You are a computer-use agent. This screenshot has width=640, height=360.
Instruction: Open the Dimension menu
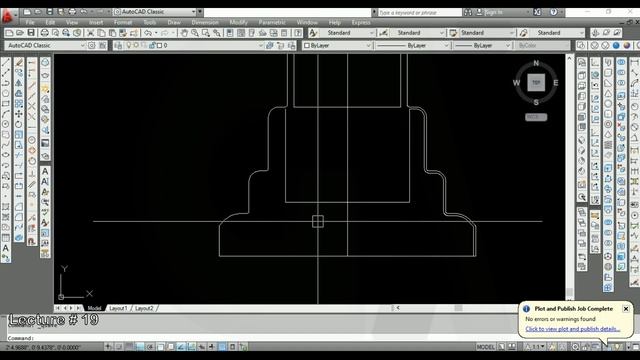(205, 22)
